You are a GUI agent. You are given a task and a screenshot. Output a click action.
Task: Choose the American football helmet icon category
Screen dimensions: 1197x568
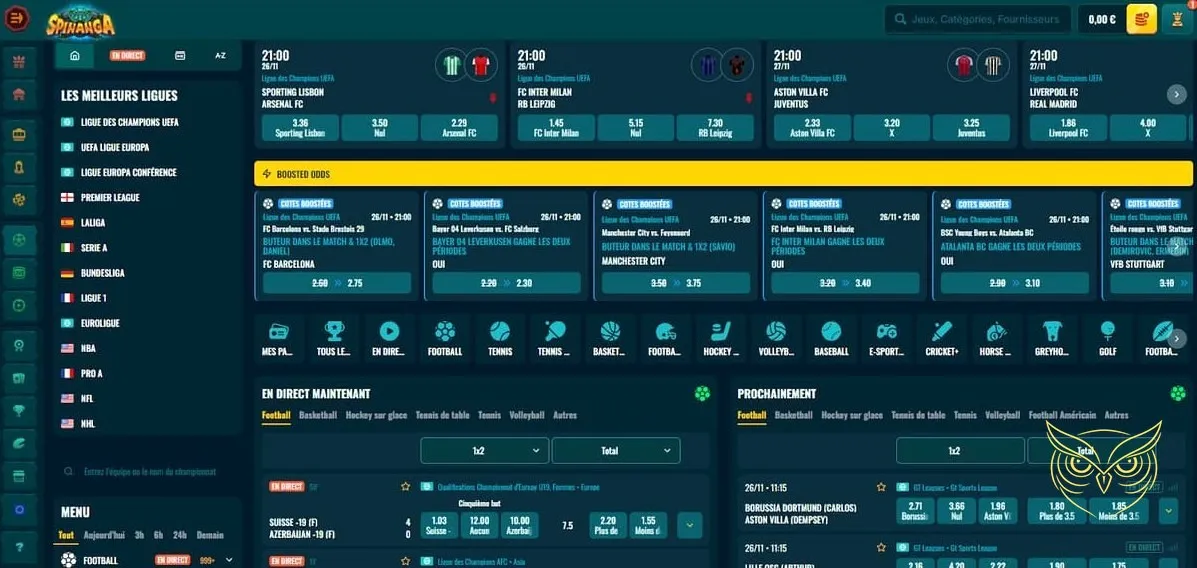(666, 339)
